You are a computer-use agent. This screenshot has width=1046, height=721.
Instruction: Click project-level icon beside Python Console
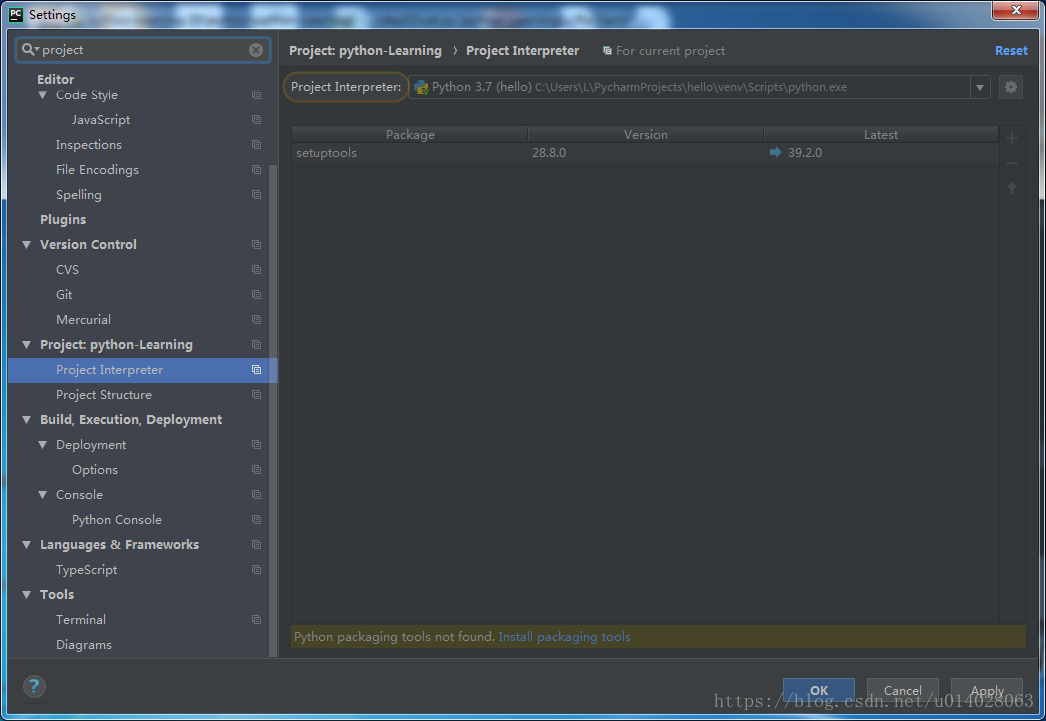click(x=256, y=520)
